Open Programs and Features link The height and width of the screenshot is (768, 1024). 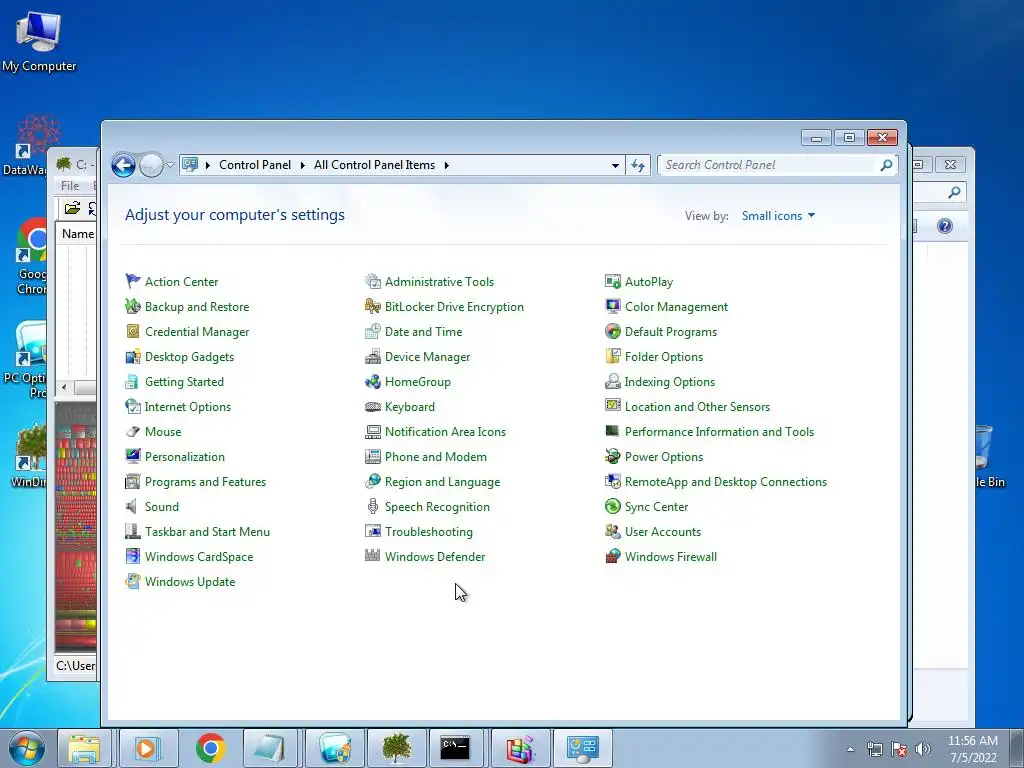coord(205,482)
